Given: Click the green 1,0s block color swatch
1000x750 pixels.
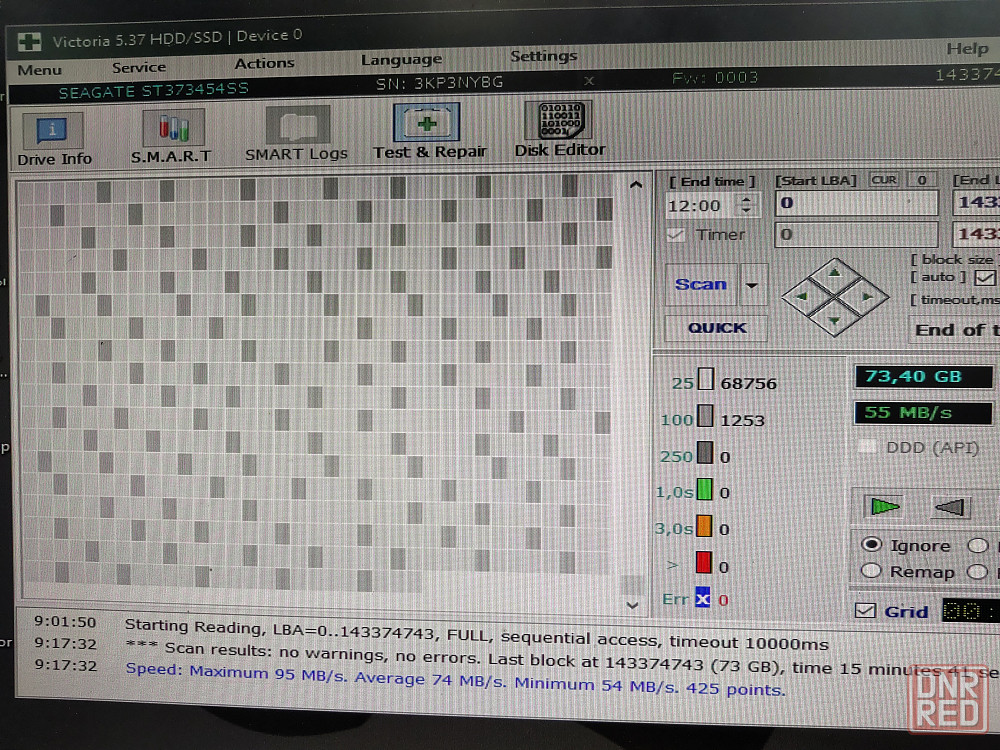Looking at the screenshot, I should coord(704,490).
